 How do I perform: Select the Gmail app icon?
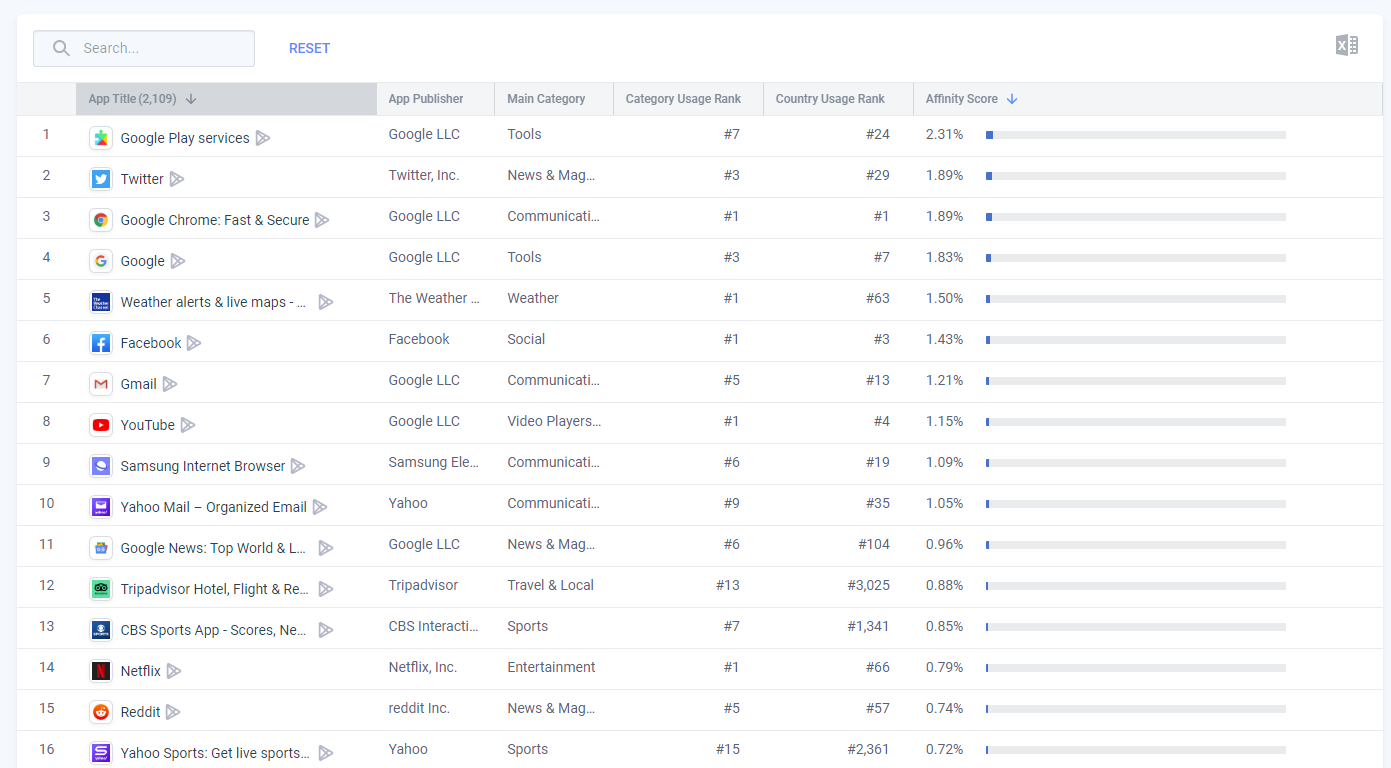[100, 384]
